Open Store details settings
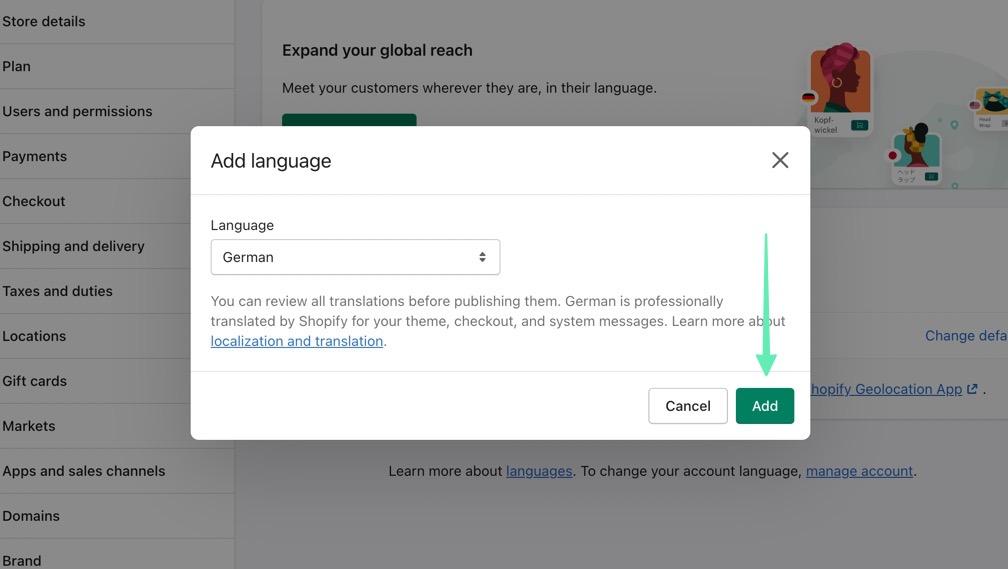 44,21
